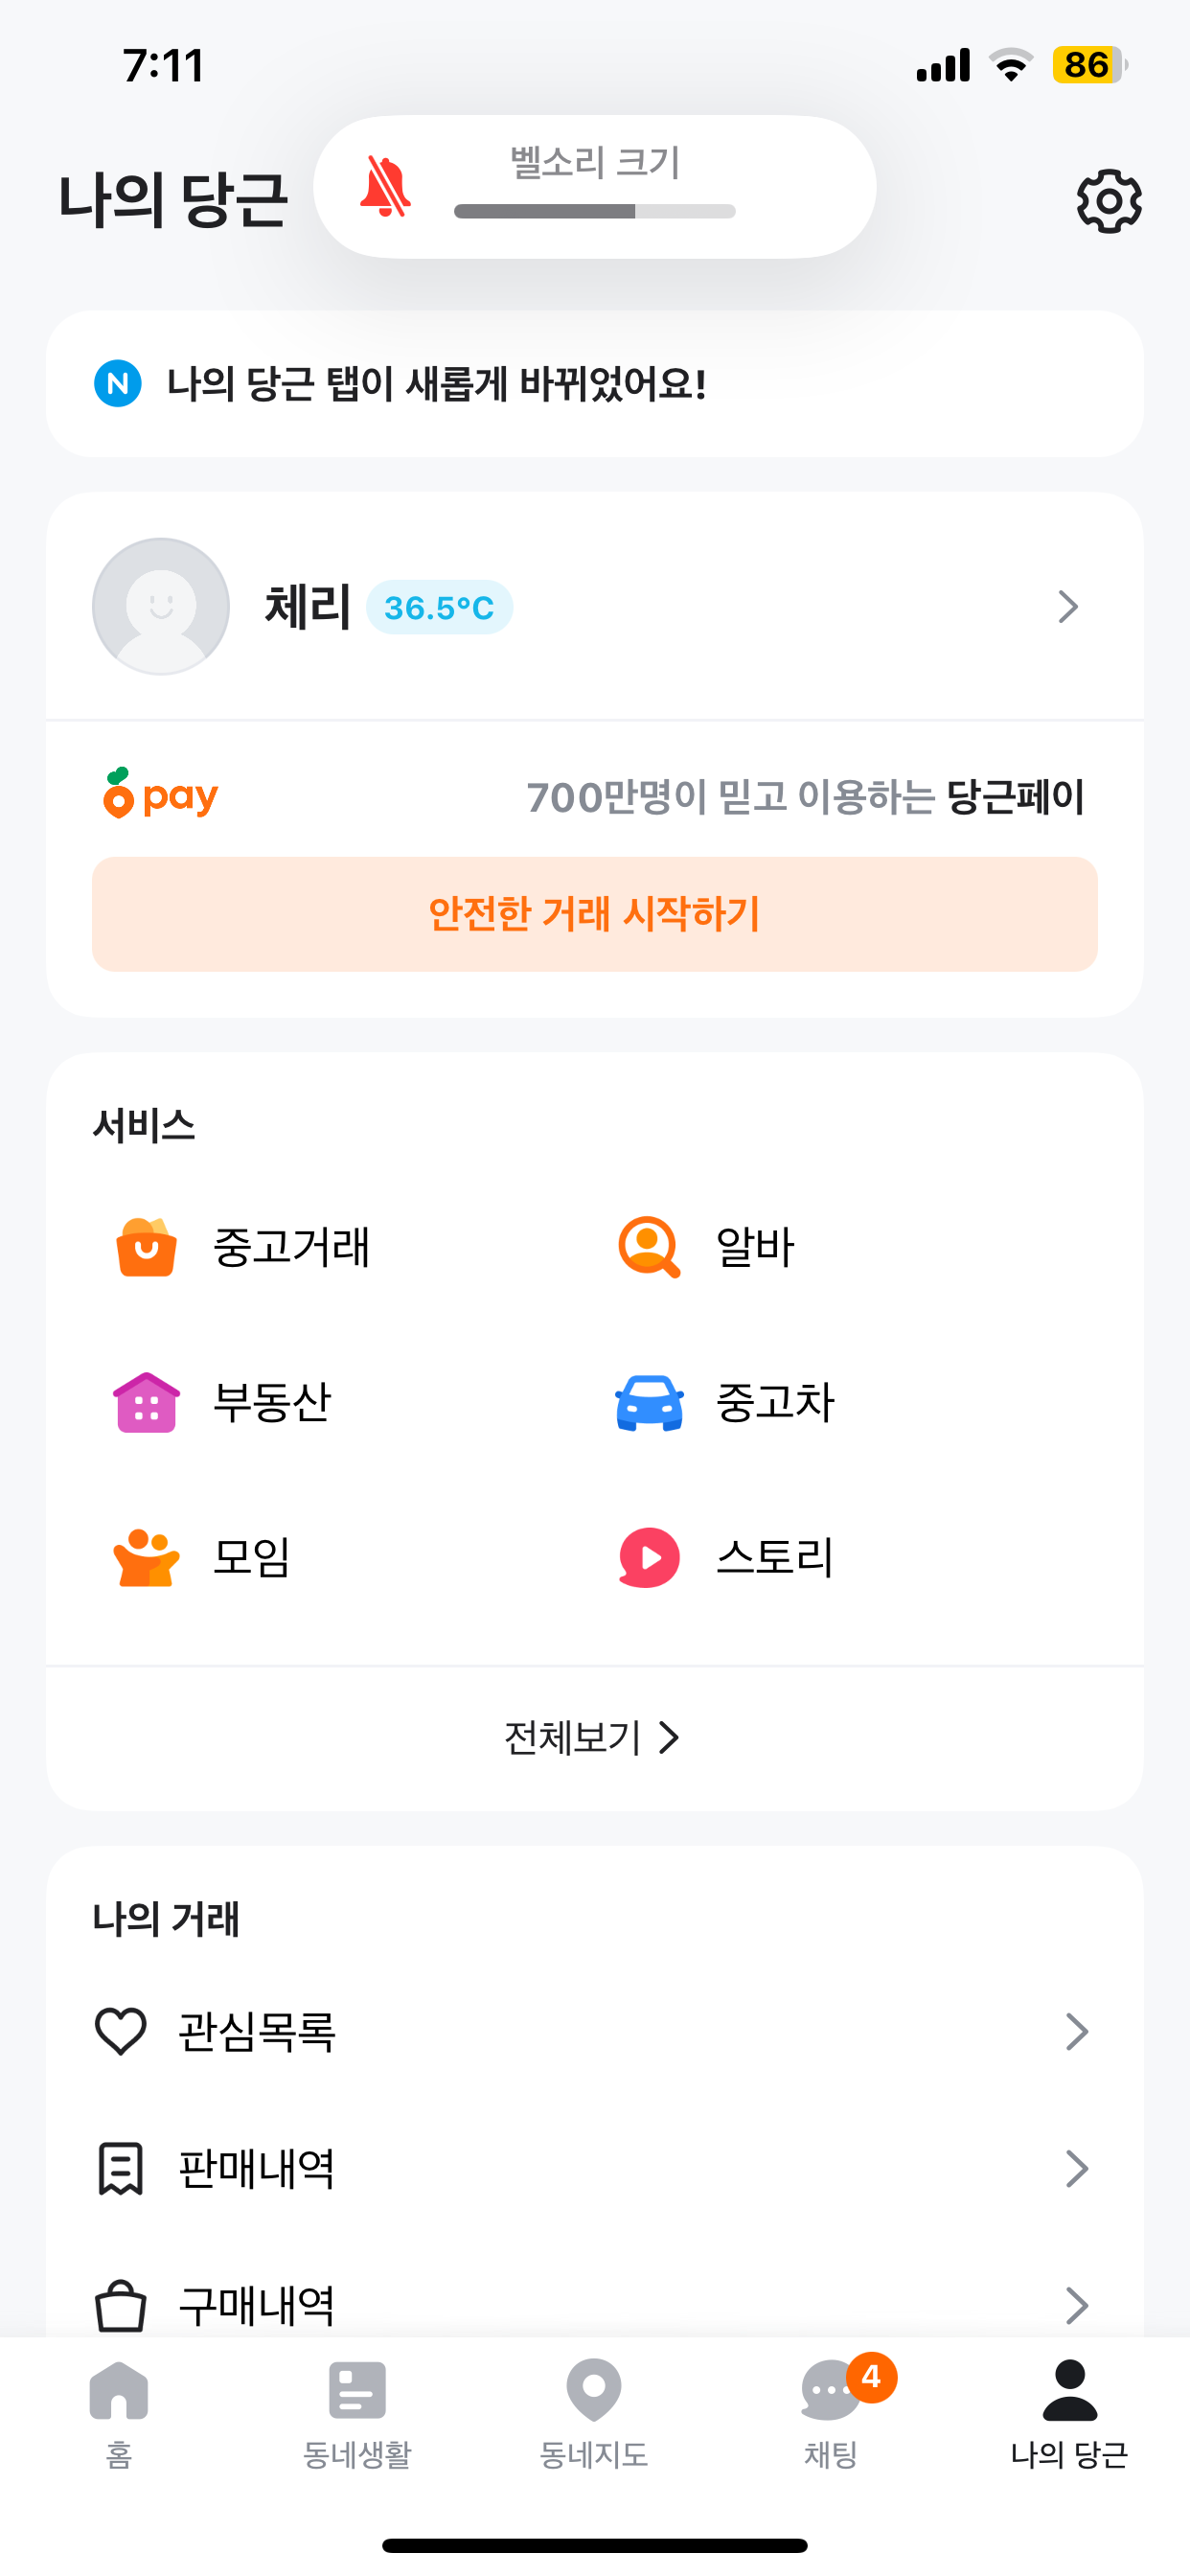Tap the 관심목록 heart icon
The image size is (1190, 2576).
pyautogui.click(x=121, y=2031)
